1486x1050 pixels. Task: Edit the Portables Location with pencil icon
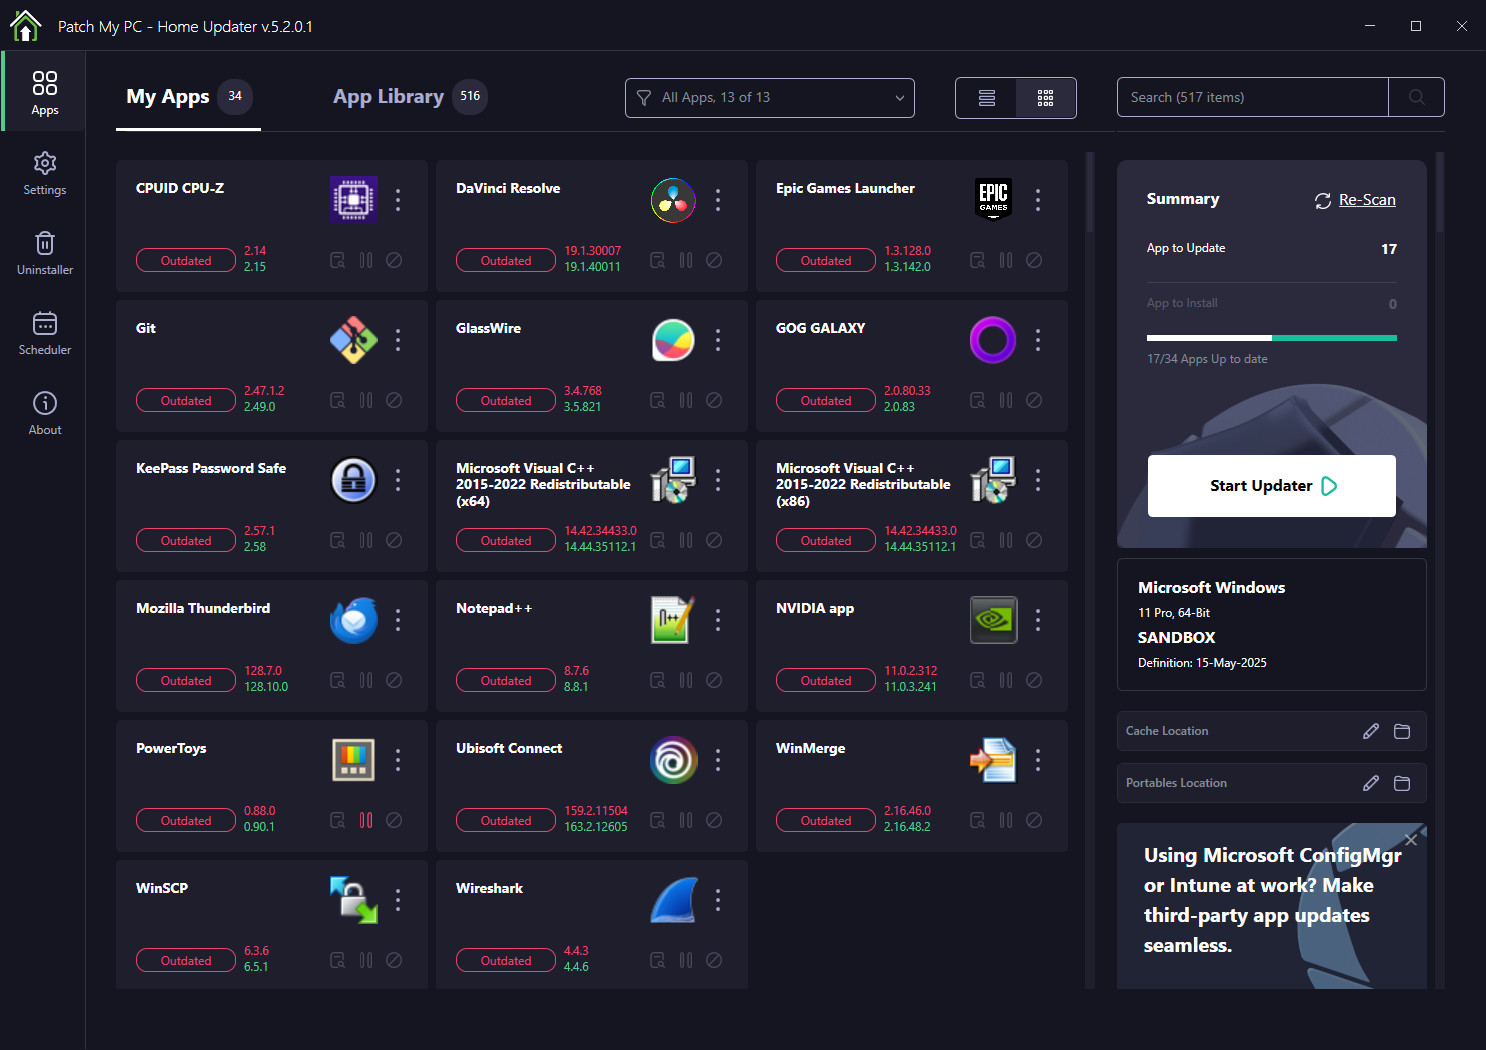click(x=1371, y=783)
